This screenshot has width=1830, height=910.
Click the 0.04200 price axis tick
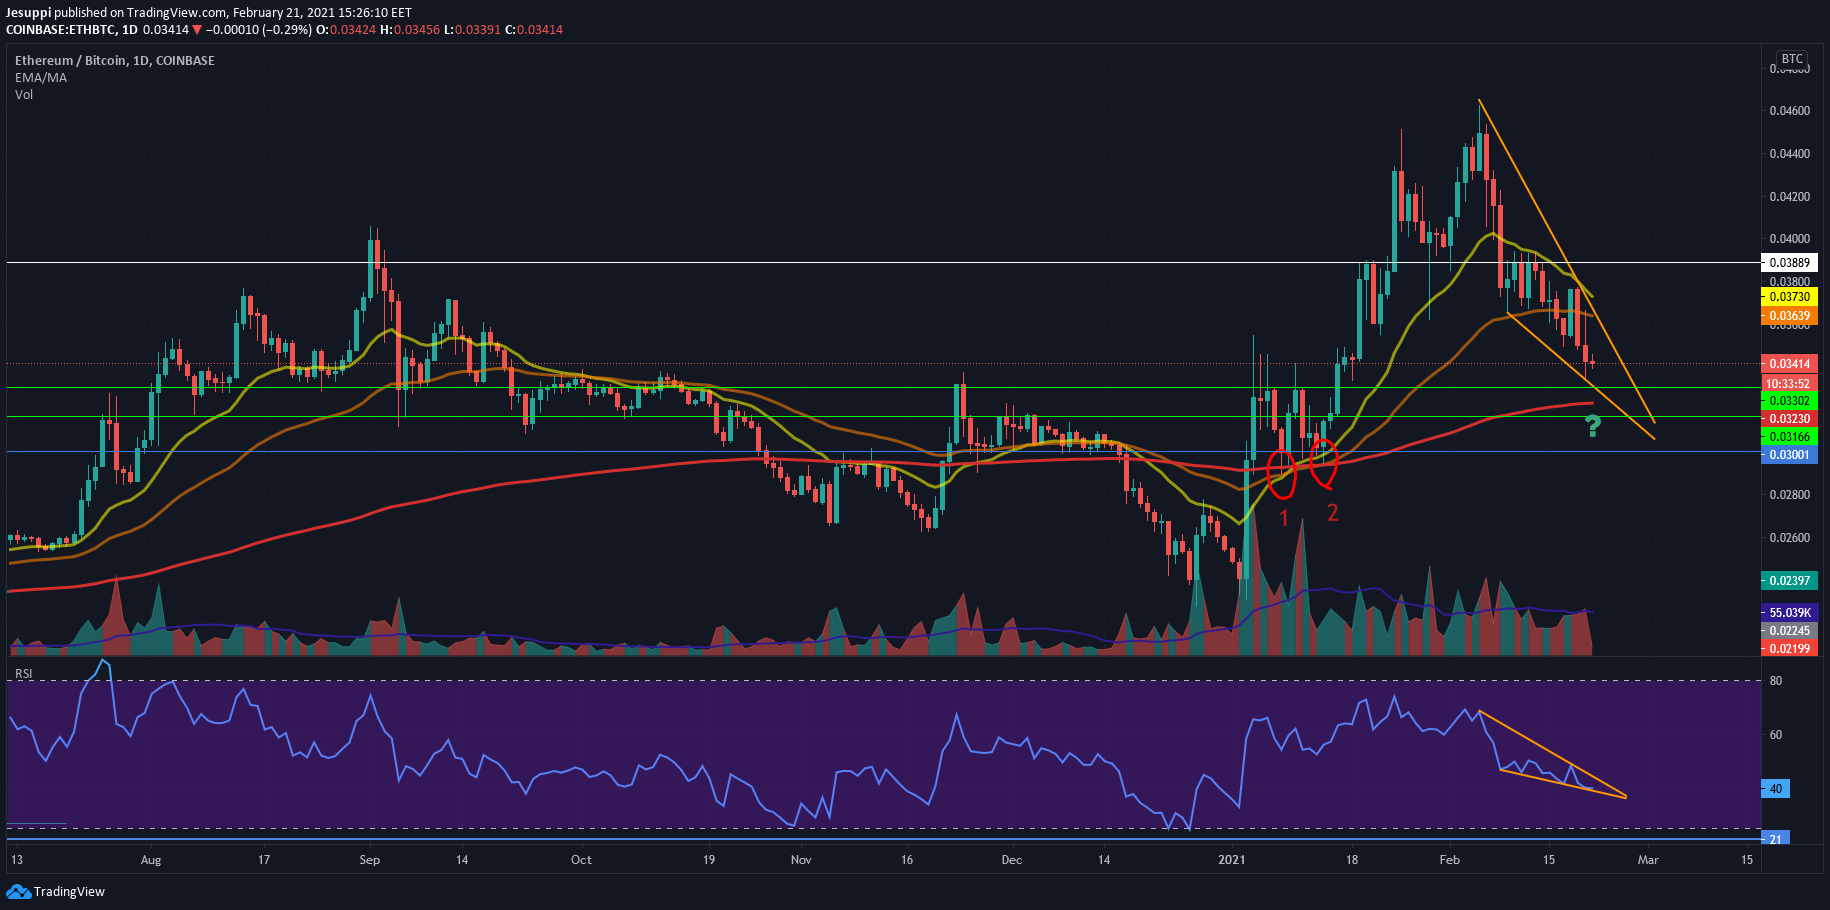pos(1790,197)
